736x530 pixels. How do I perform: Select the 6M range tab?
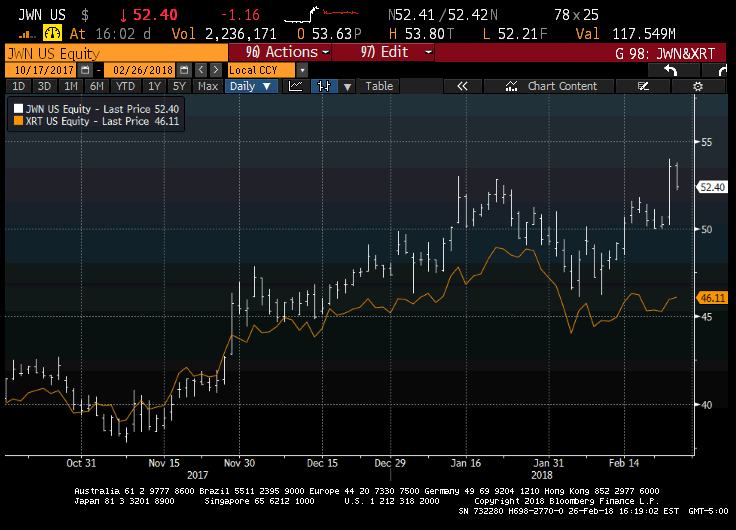97,86
